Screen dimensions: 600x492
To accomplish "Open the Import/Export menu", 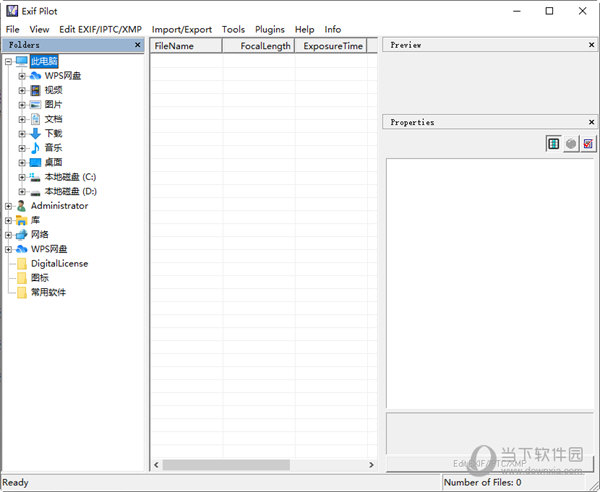I will point(181,30).
